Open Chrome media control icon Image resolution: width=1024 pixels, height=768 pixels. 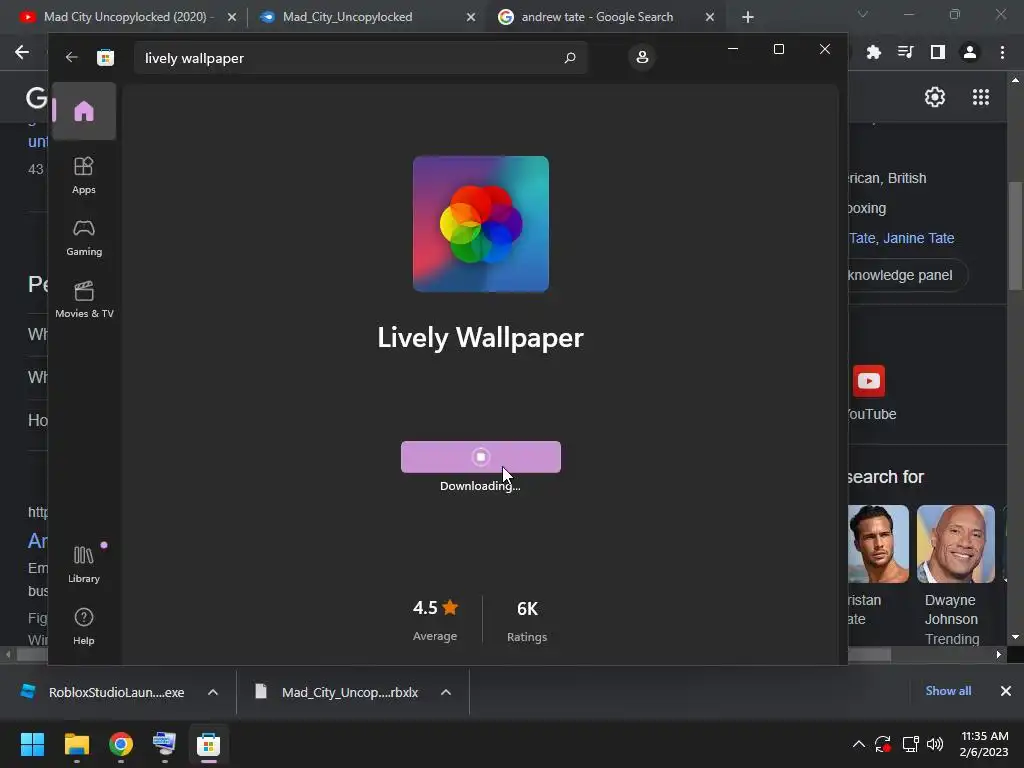(x=905, y=52)
